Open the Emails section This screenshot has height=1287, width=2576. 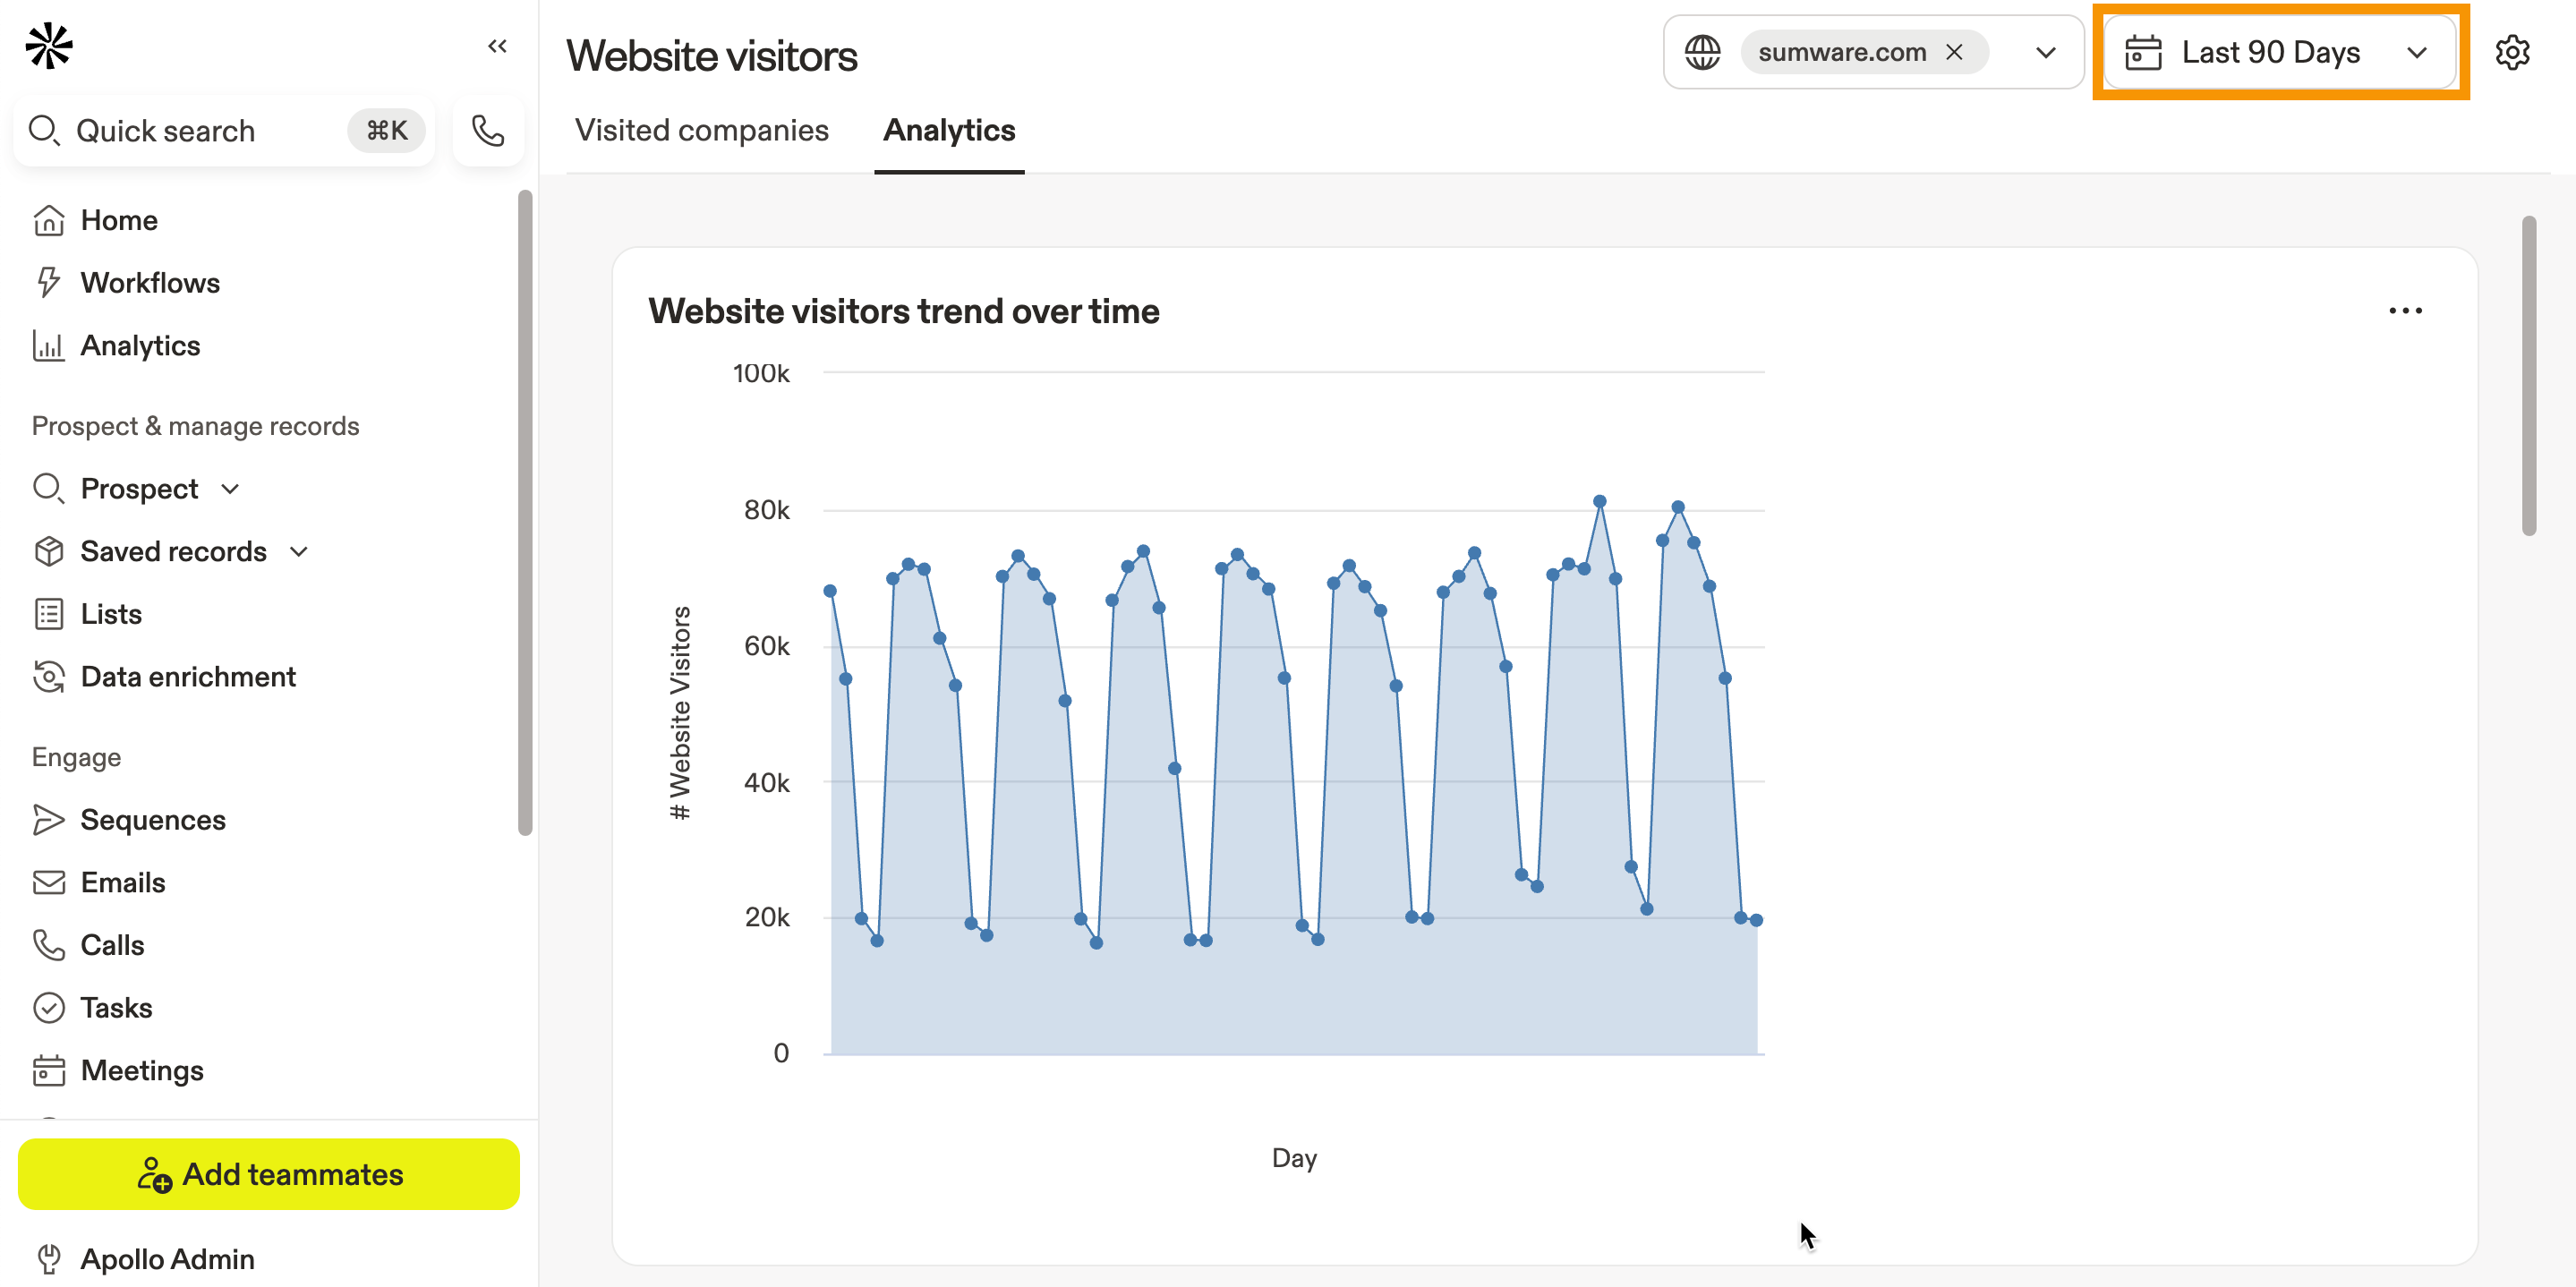122,881
